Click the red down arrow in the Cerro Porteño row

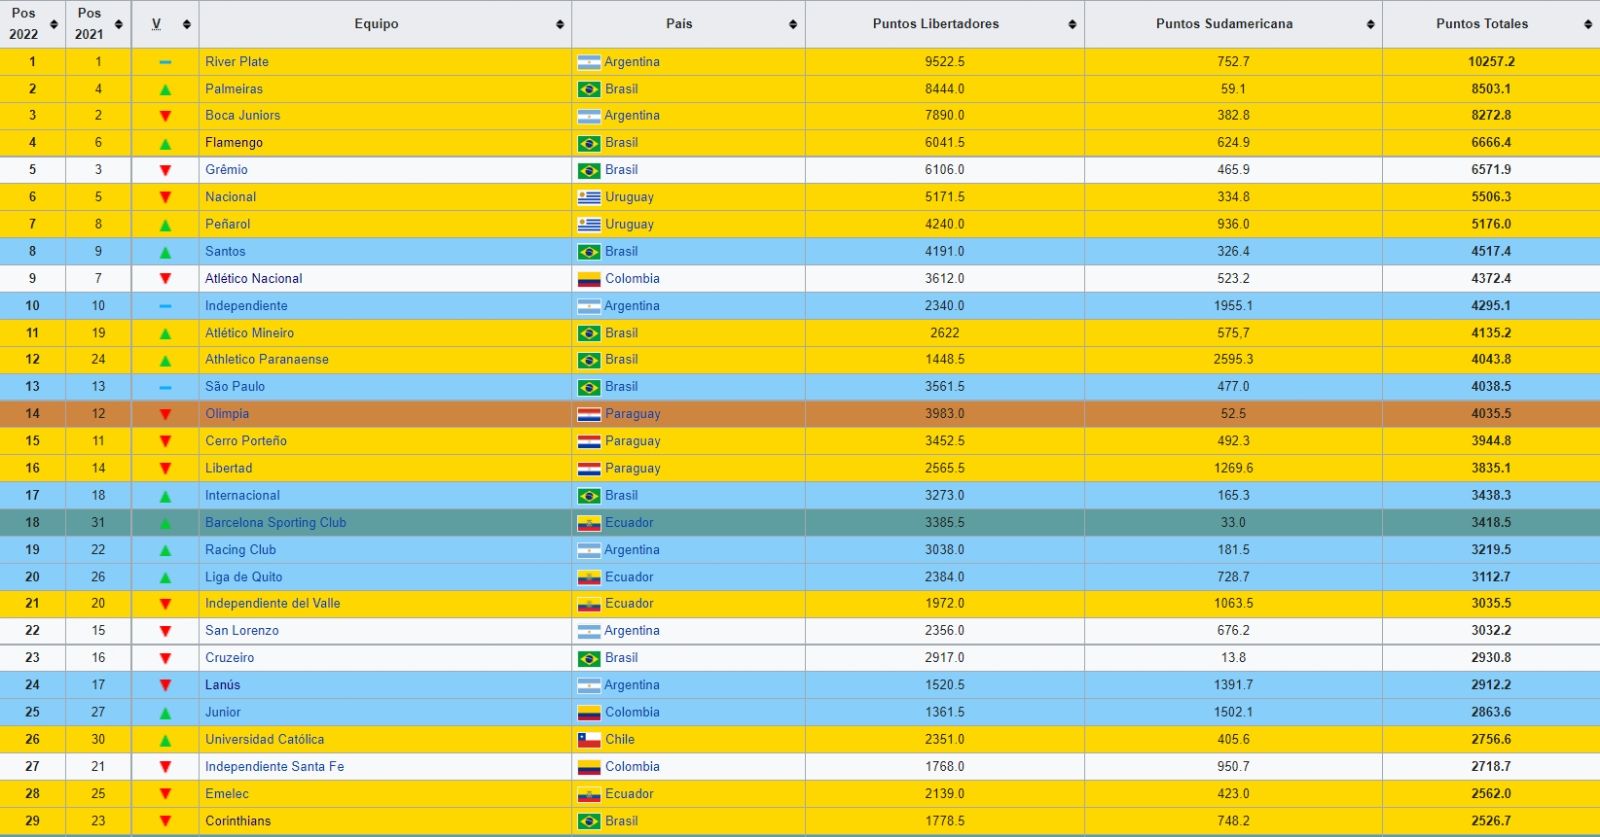165,442
